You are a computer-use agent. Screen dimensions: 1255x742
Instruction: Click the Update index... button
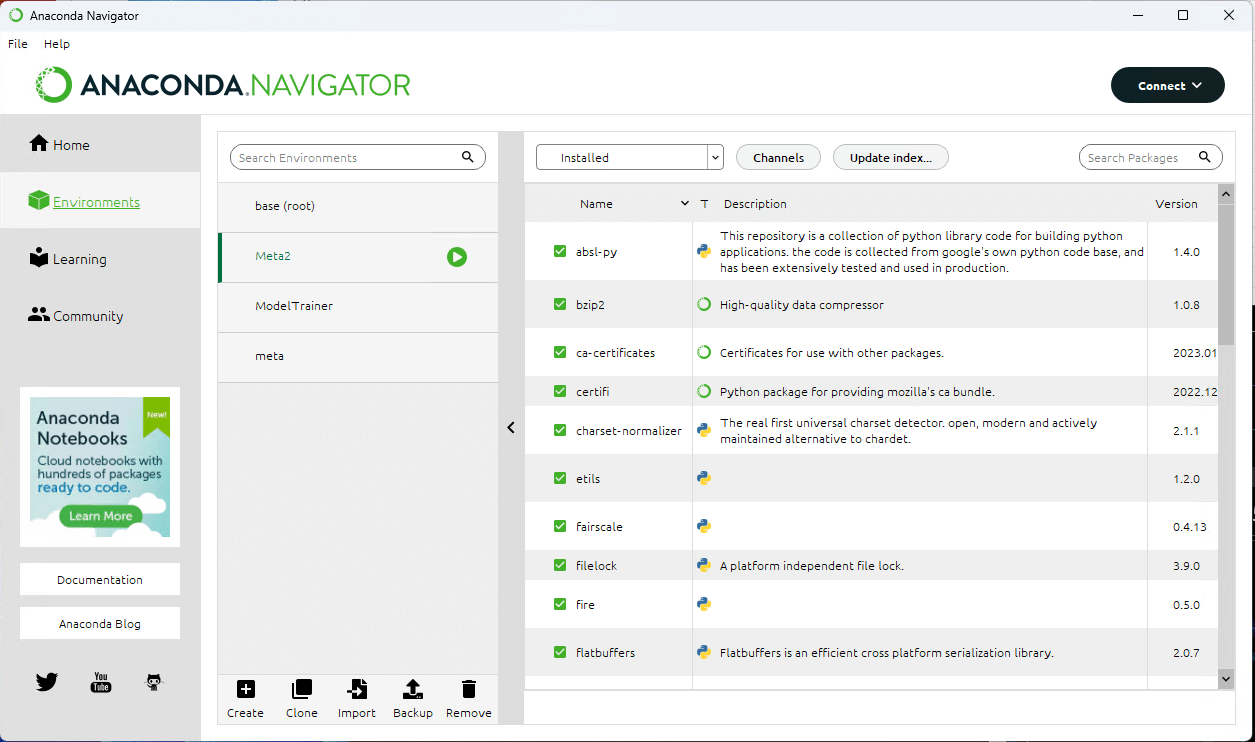(891, 157)
